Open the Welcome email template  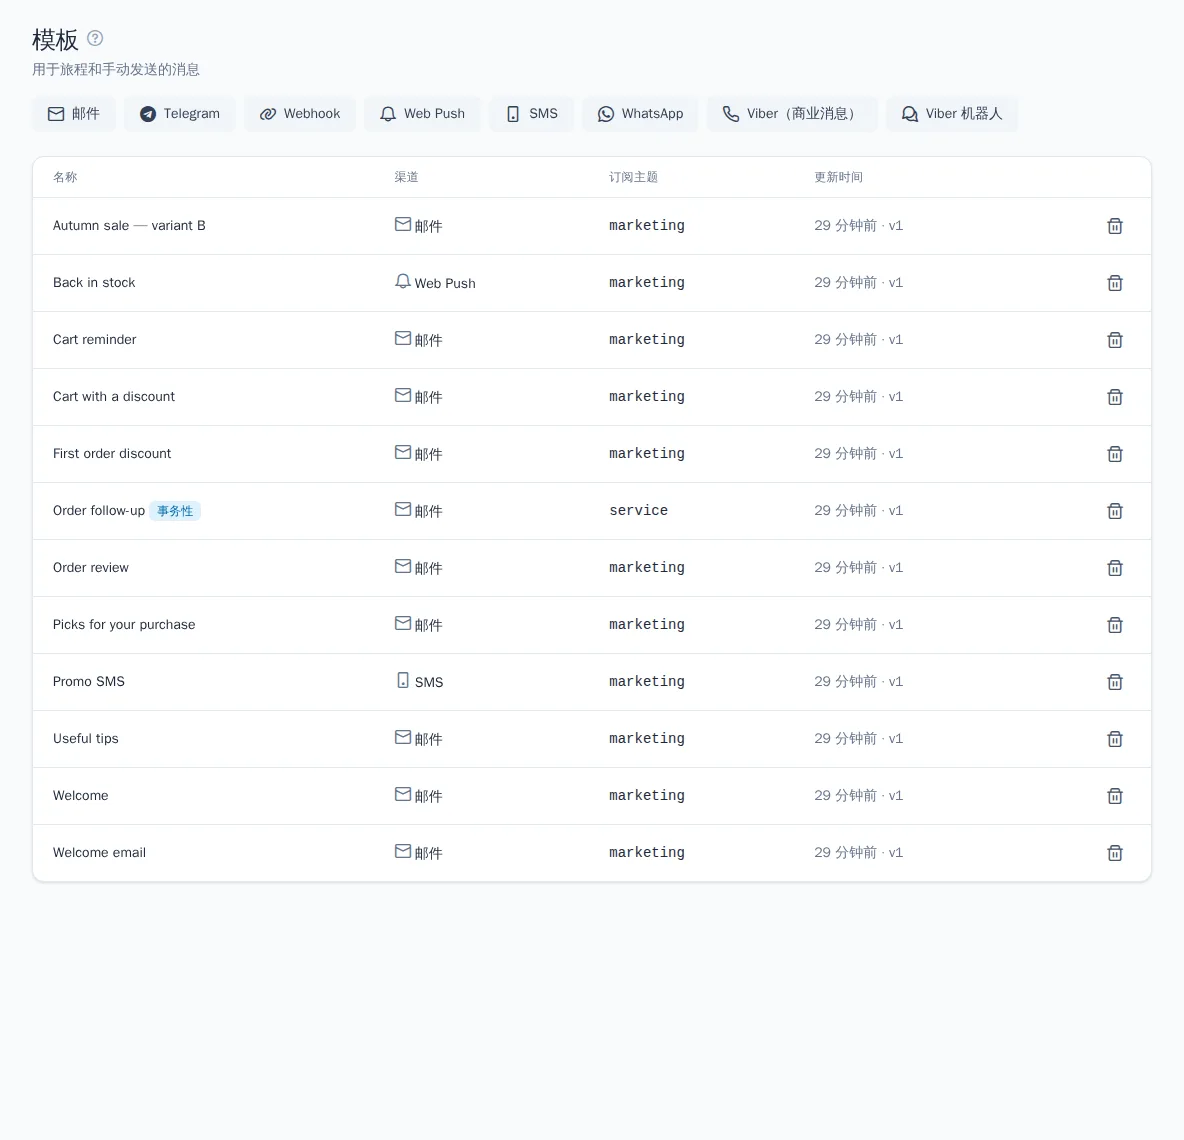tap(99, 852)
